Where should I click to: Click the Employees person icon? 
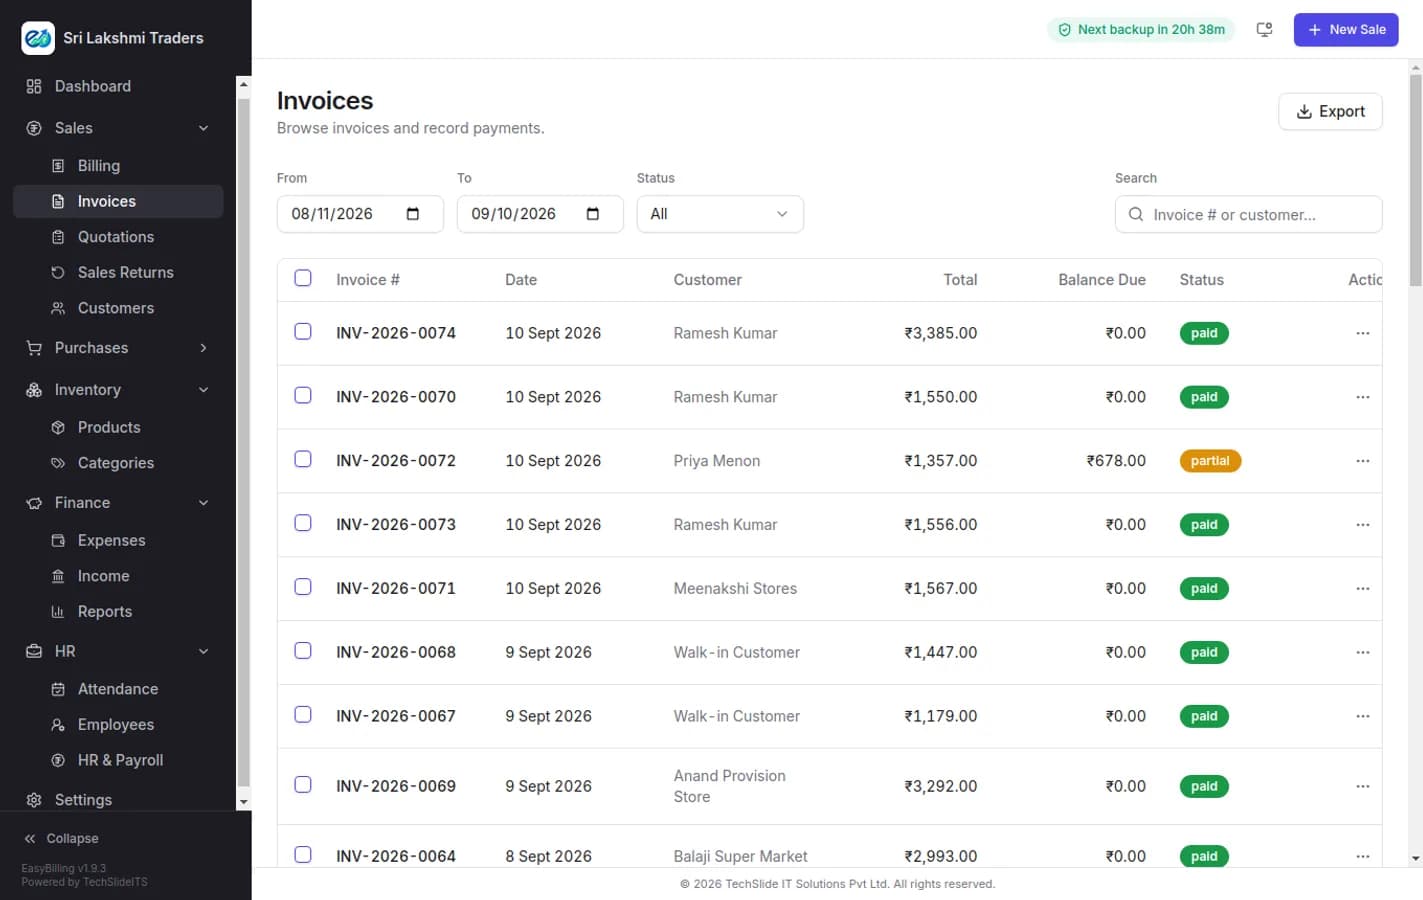tap(58, 725)
